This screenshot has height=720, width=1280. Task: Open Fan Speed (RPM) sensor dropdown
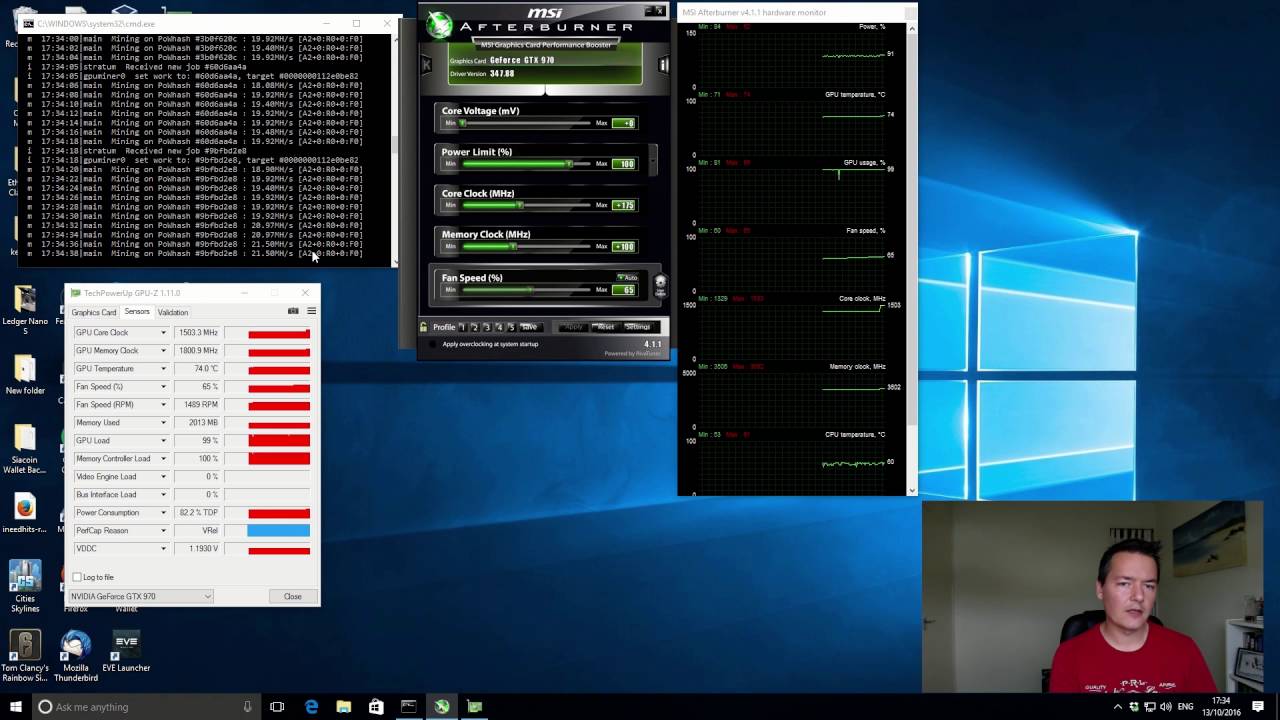pyautogui.click(x=163, y=405)
